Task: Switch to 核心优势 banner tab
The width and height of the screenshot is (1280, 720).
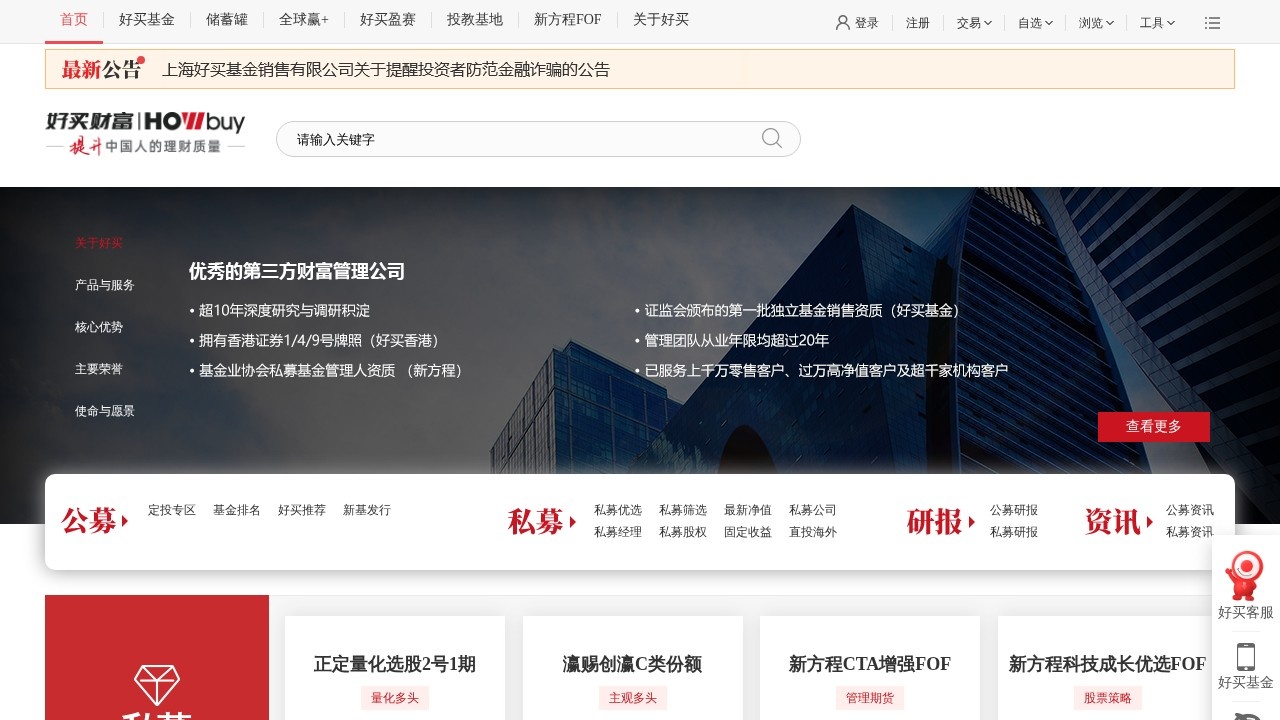Action: pos(99,327)
